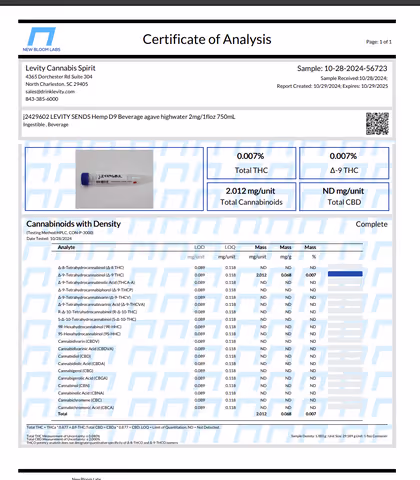Click the Levity Cannabis Spirit company name
Screen dimensions: 420x480
click(x=60, y=68)
